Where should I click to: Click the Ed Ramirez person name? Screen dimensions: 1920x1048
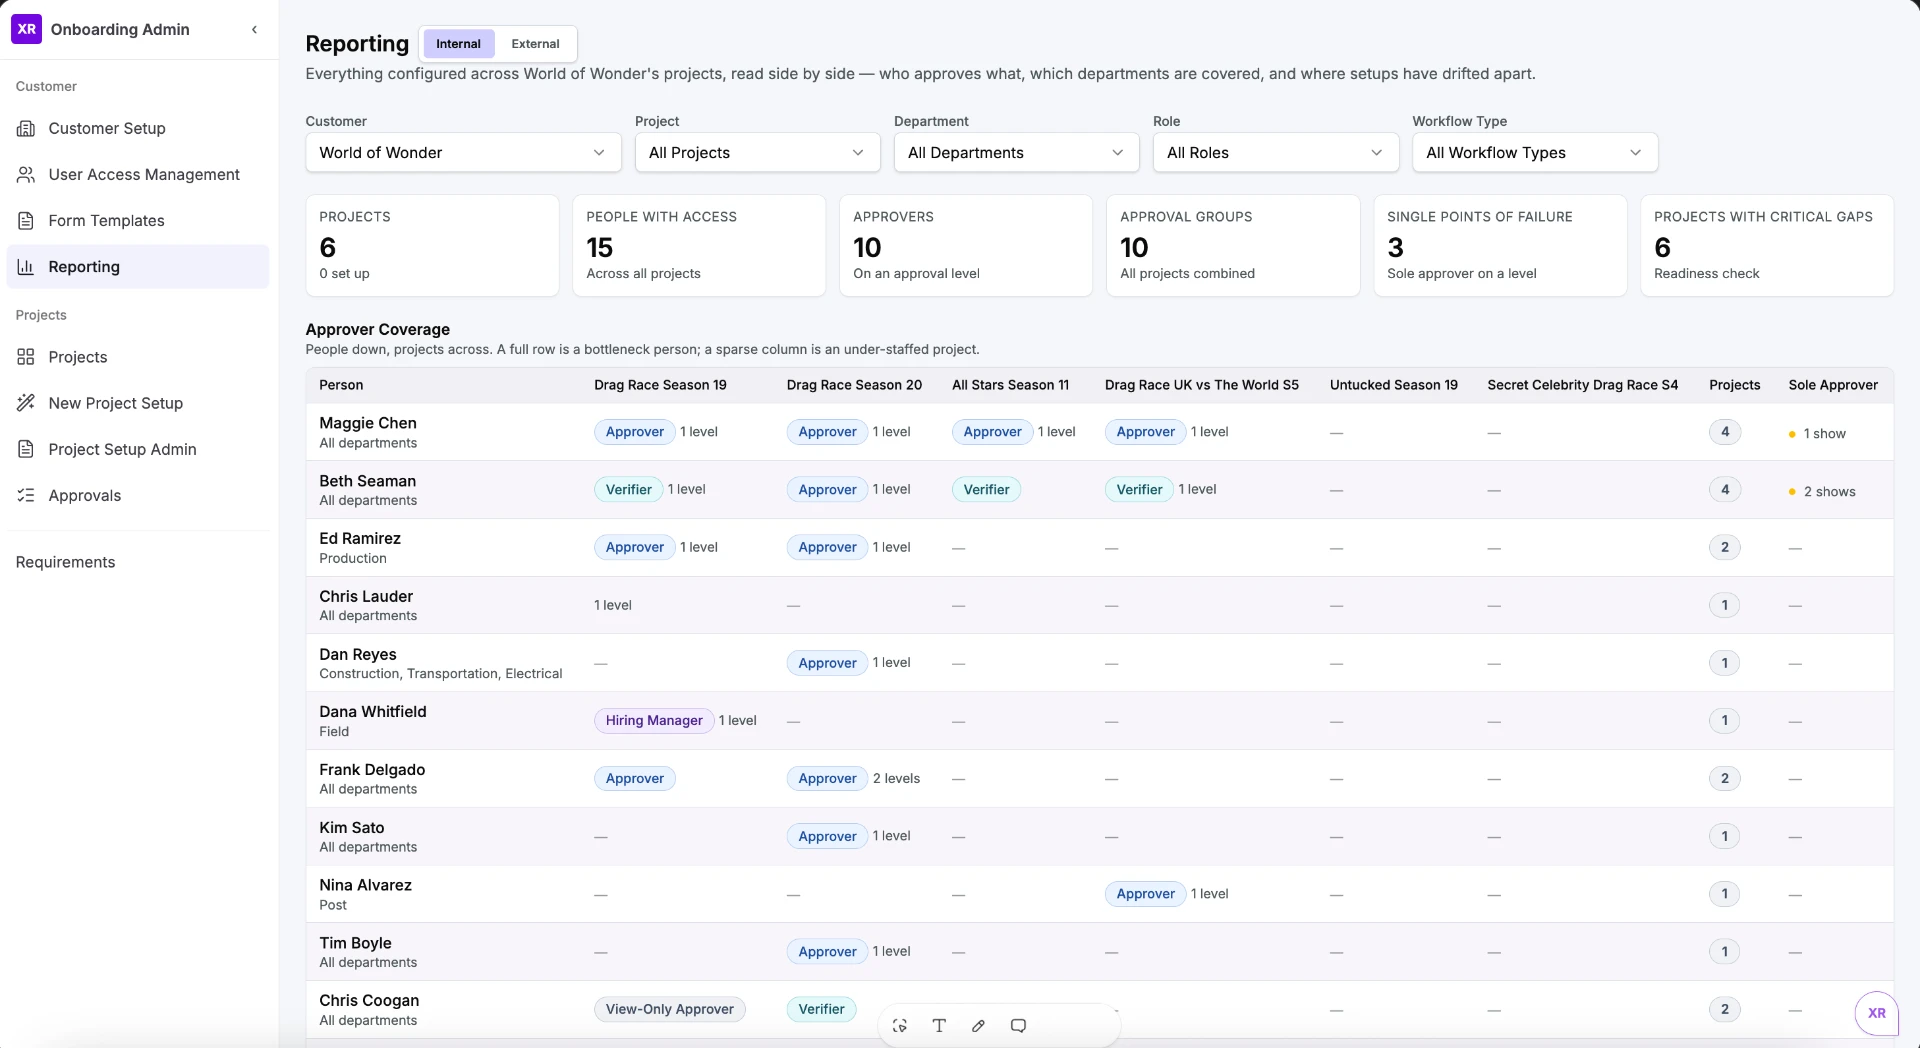(x=360, y=539)
